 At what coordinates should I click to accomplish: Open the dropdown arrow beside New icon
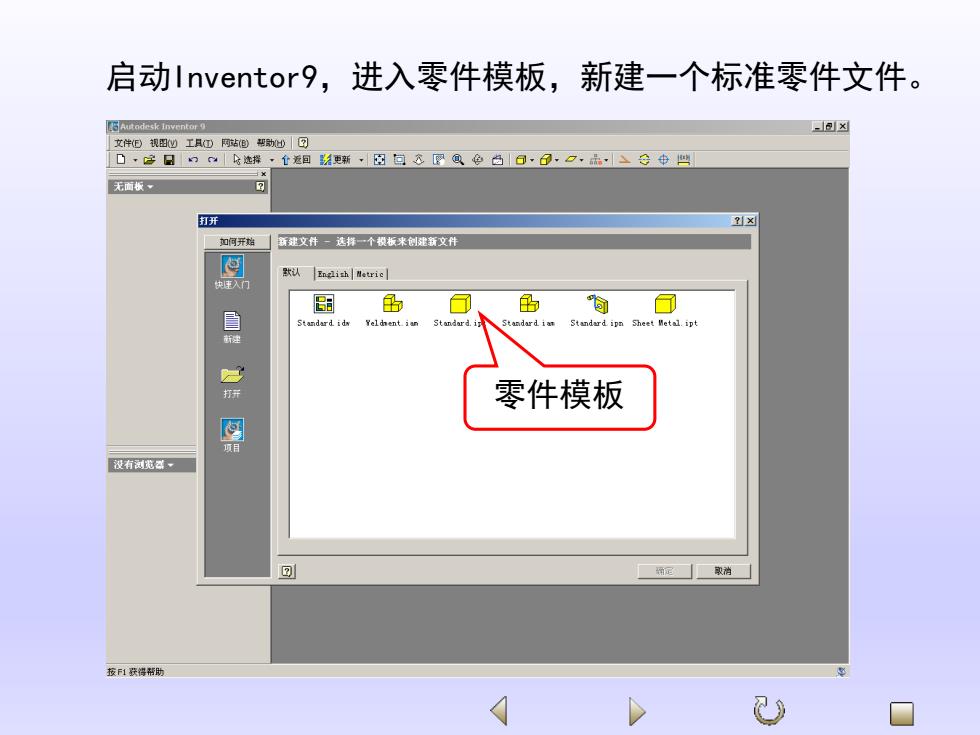135,160
